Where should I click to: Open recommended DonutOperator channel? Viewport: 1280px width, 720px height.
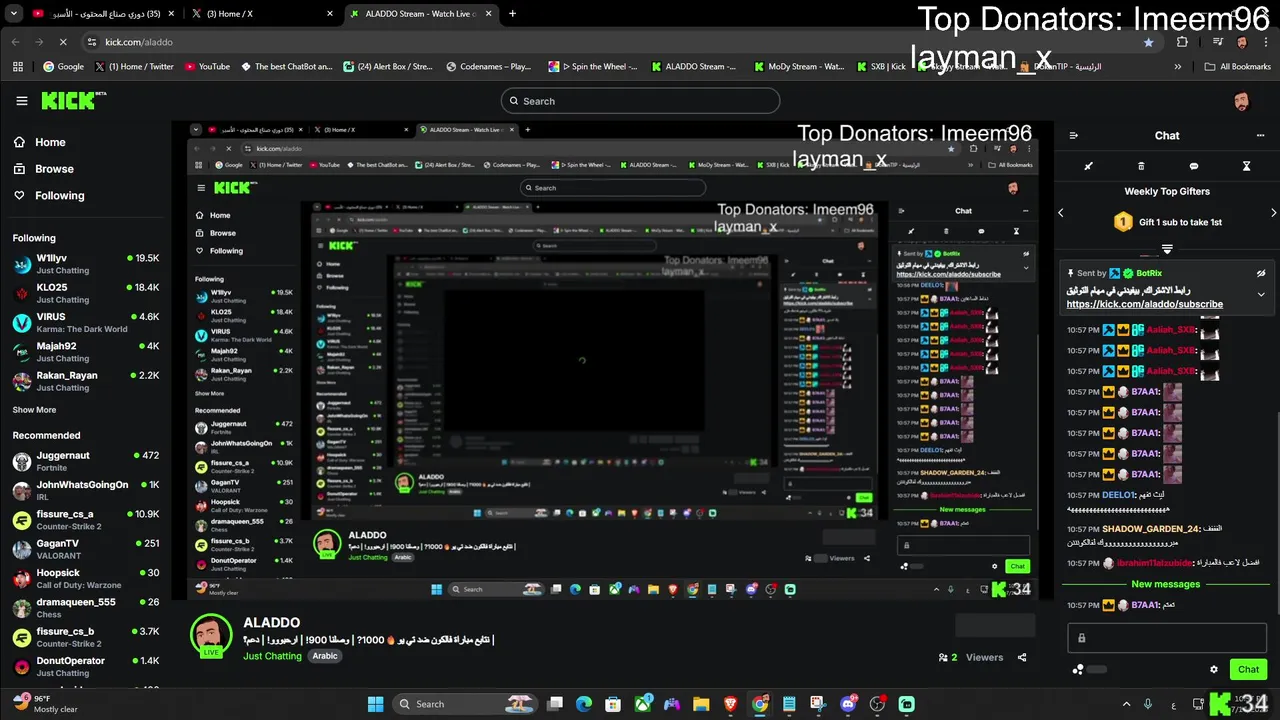[85, 666]
